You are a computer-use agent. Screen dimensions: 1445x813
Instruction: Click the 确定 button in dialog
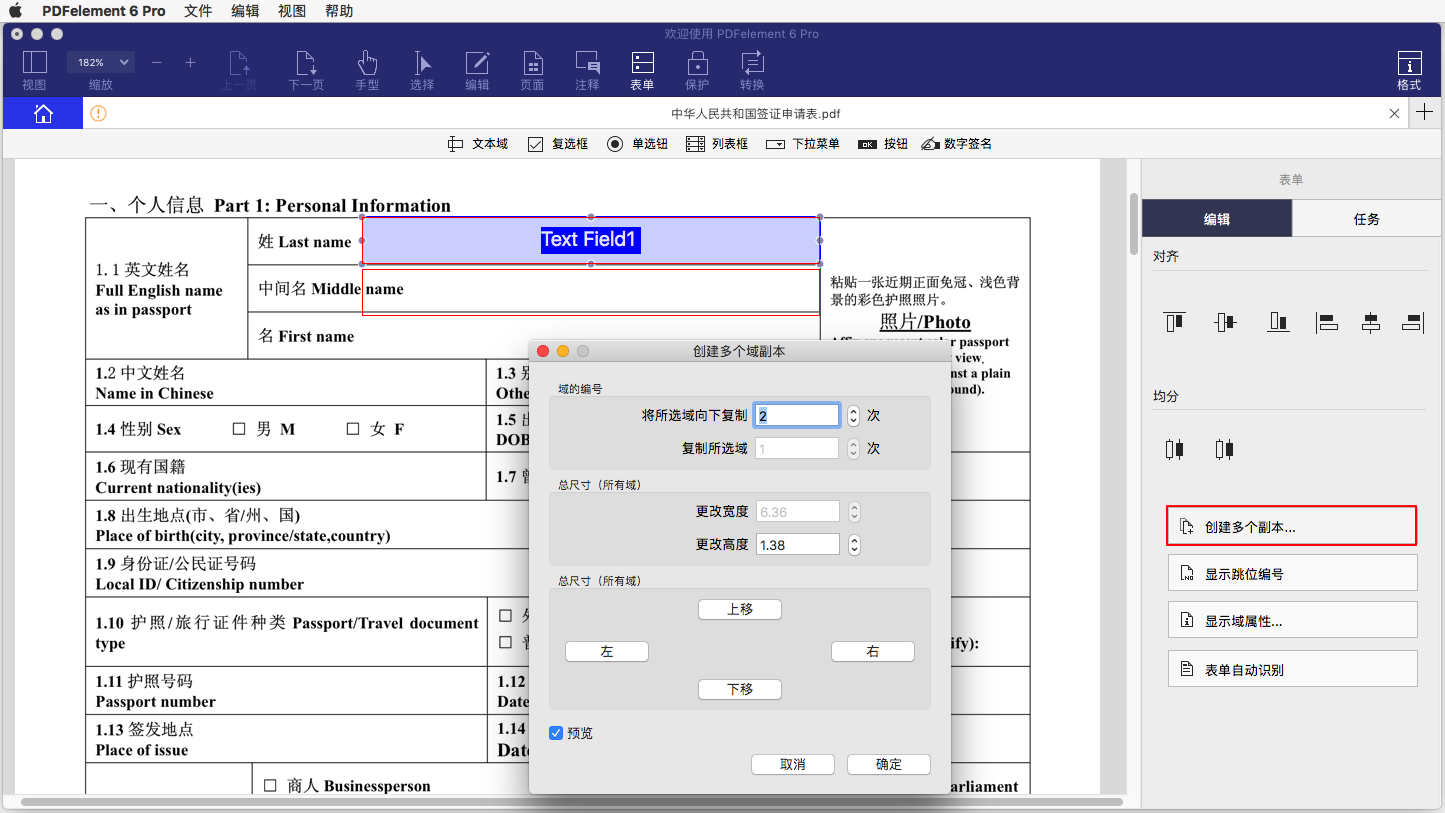pyautogui.click(x=888, y=764)
